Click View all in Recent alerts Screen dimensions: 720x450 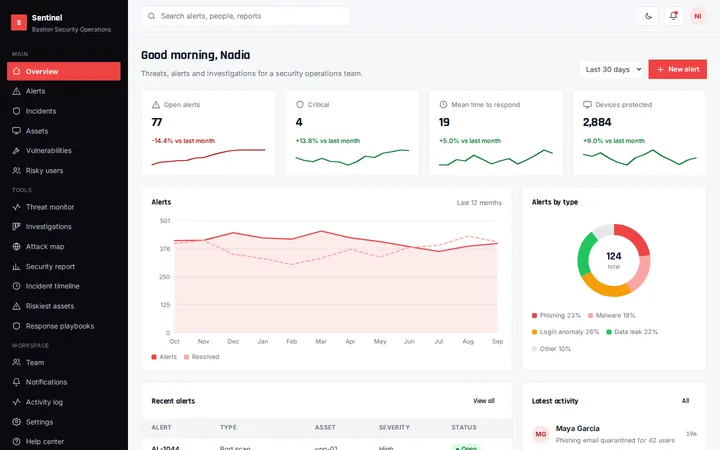pos(484,401)
